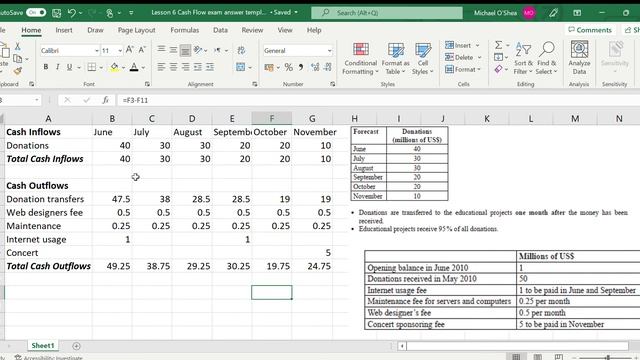Open Cell Styles gallery

(x=422, y=58)
